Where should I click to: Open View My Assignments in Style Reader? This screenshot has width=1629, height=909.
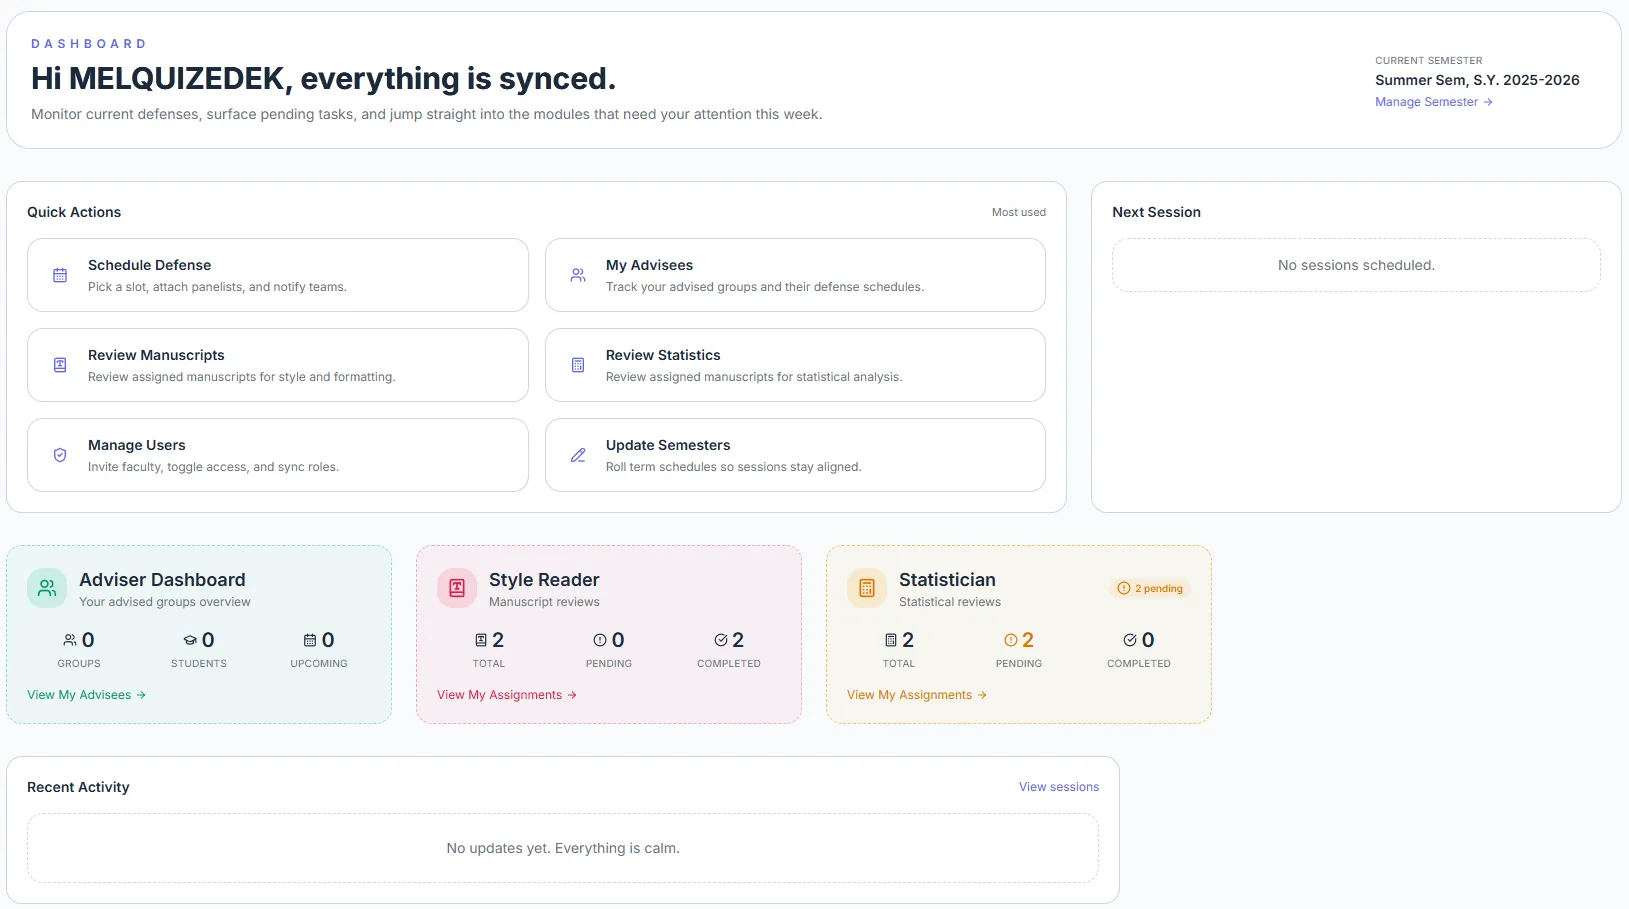pos(507,695)
